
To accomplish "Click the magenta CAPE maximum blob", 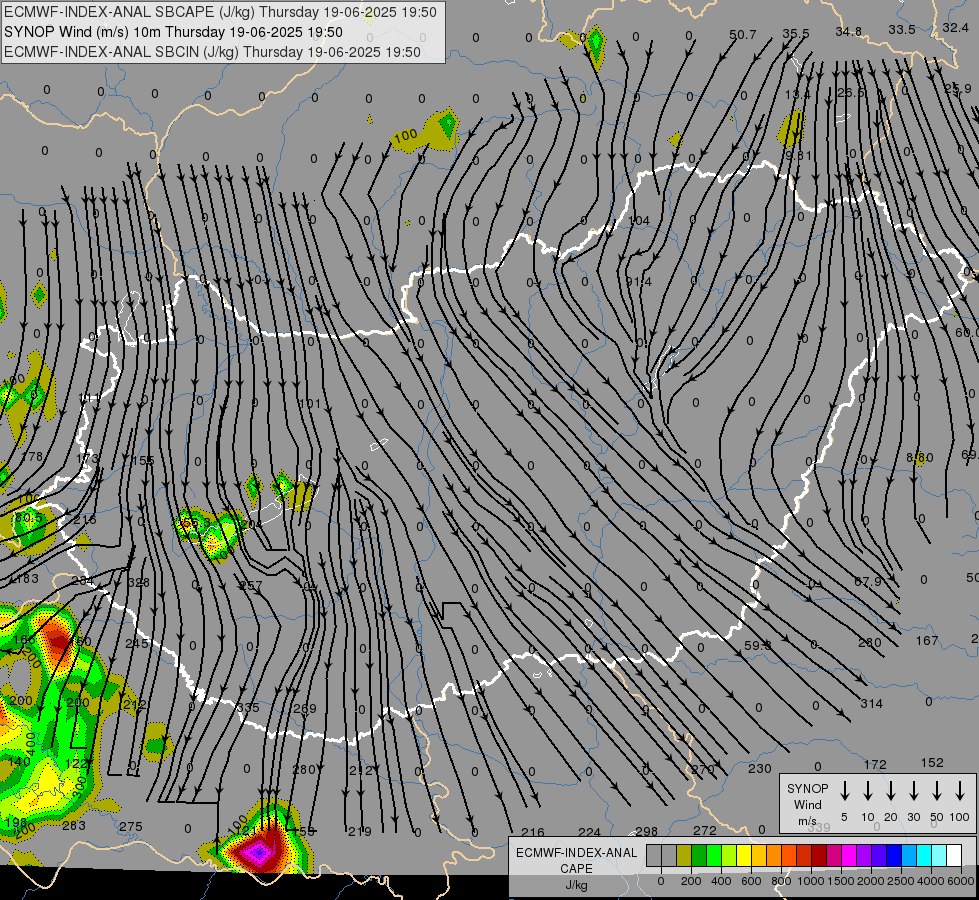I will point(259,851).
